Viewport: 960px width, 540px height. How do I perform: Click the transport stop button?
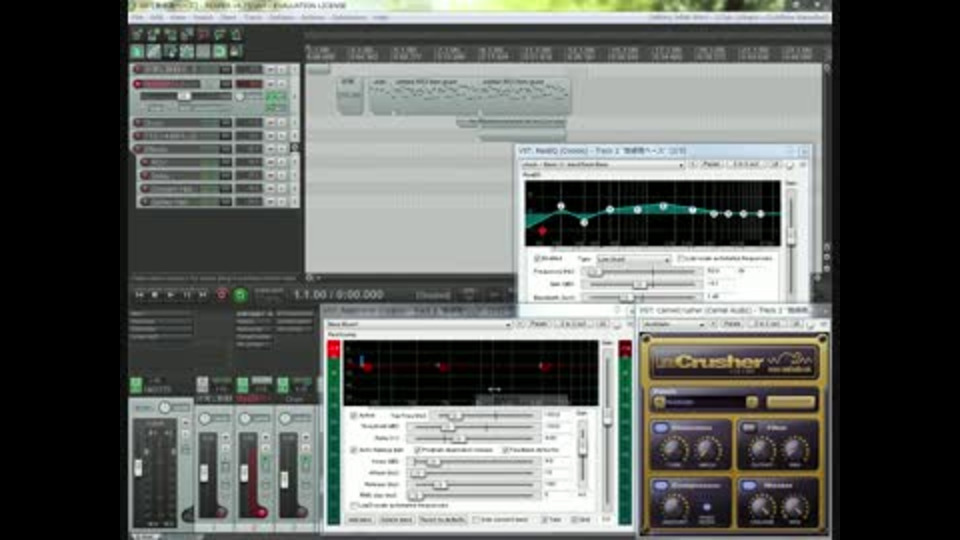point(156,294)
